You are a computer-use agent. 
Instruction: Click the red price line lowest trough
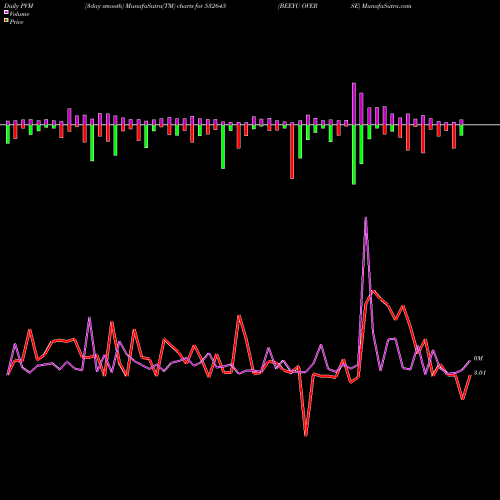tap(306, 435)
